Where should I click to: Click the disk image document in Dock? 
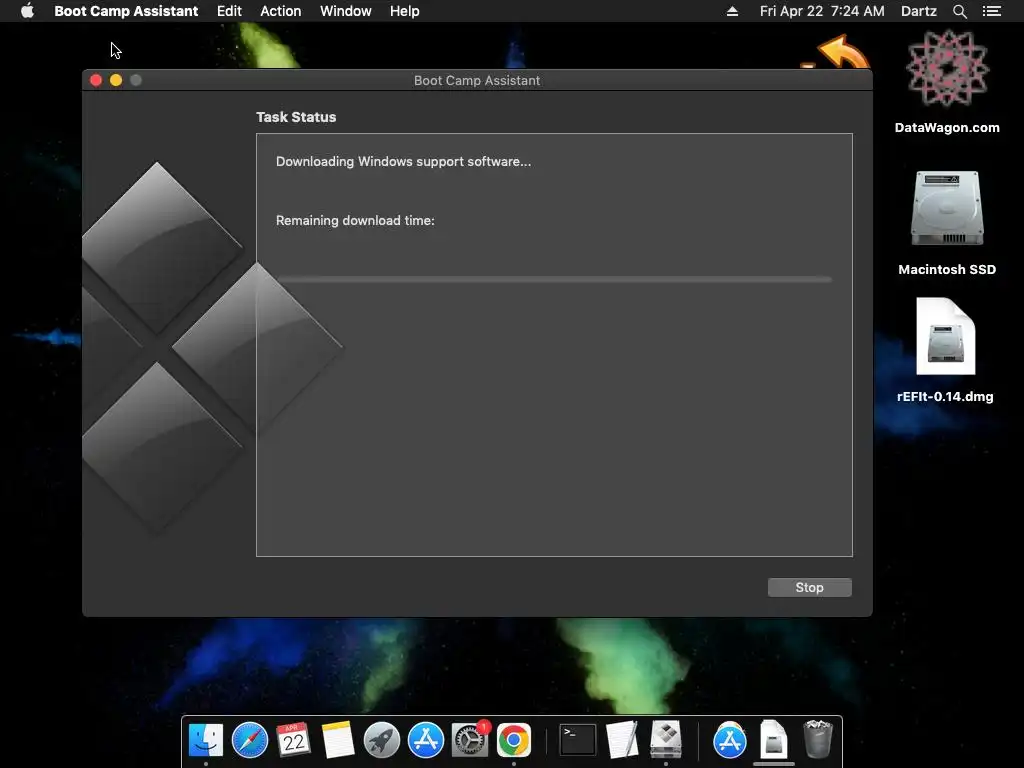(774, 740)
